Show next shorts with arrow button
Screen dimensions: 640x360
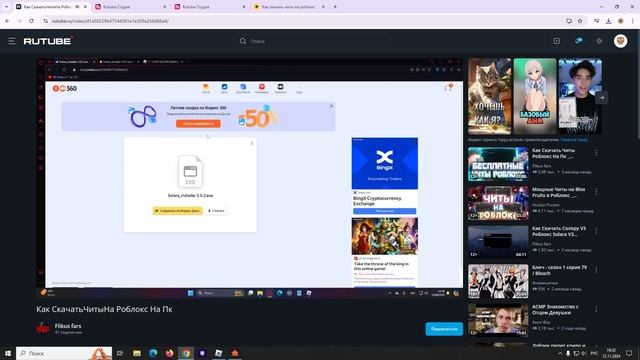point(602,98)
